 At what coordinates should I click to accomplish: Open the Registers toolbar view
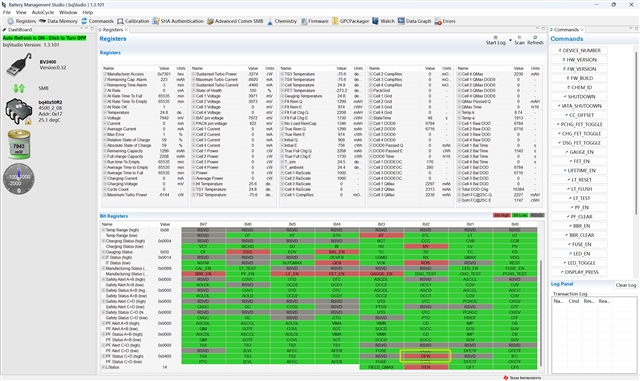22,21
